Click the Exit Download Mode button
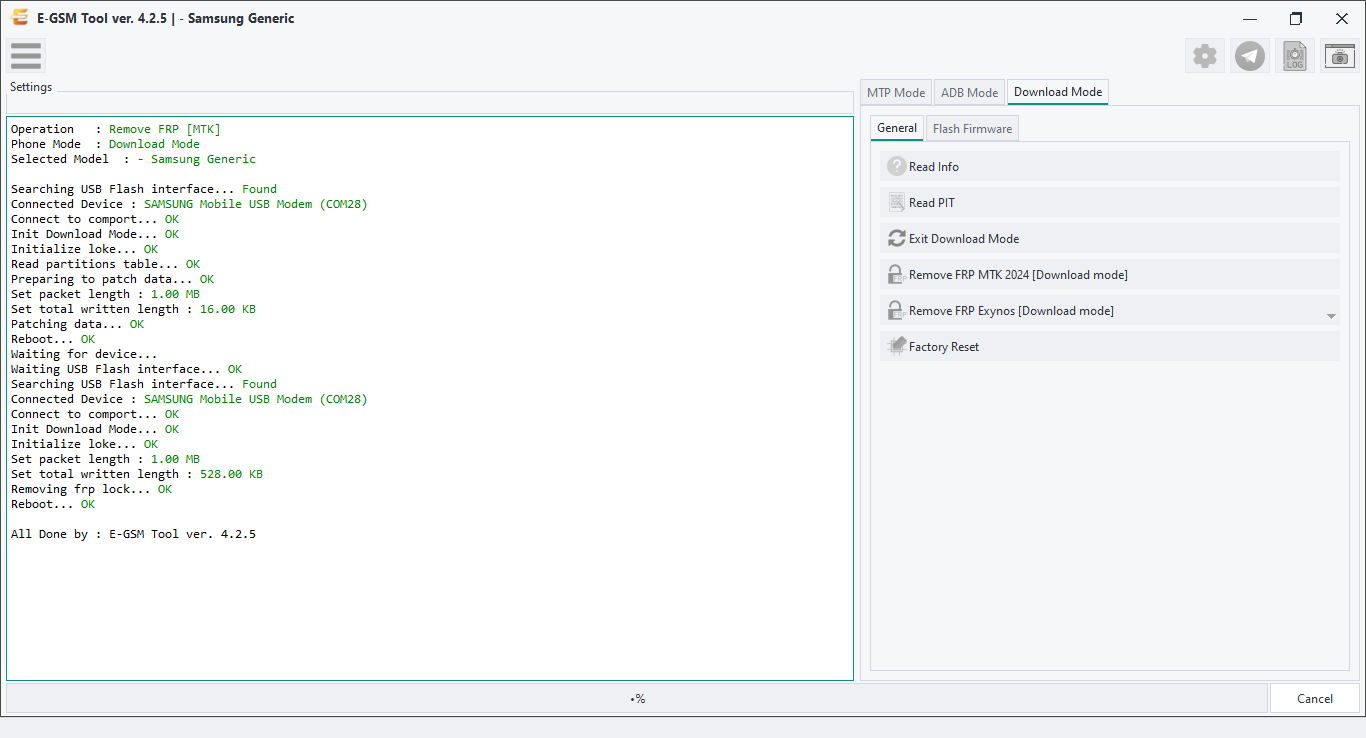 [1110, 239]
